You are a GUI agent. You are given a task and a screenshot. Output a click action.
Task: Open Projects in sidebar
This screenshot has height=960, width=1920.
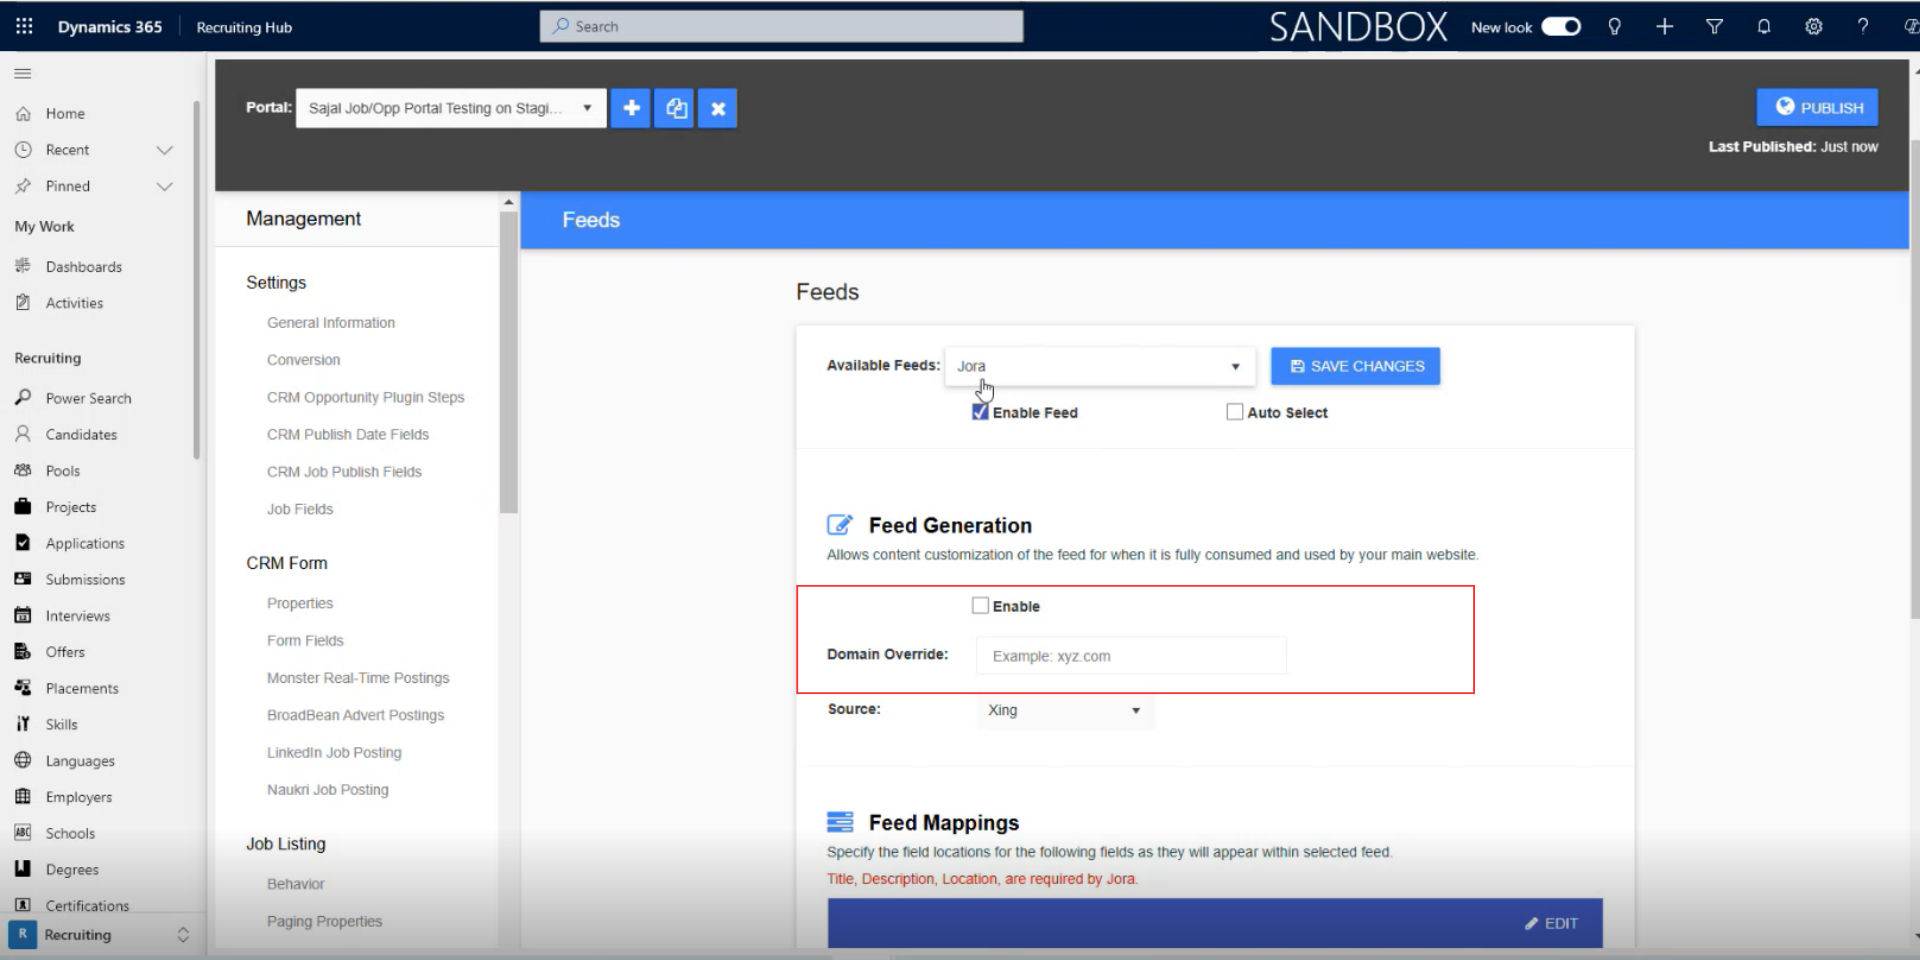[x=70, y=507]
